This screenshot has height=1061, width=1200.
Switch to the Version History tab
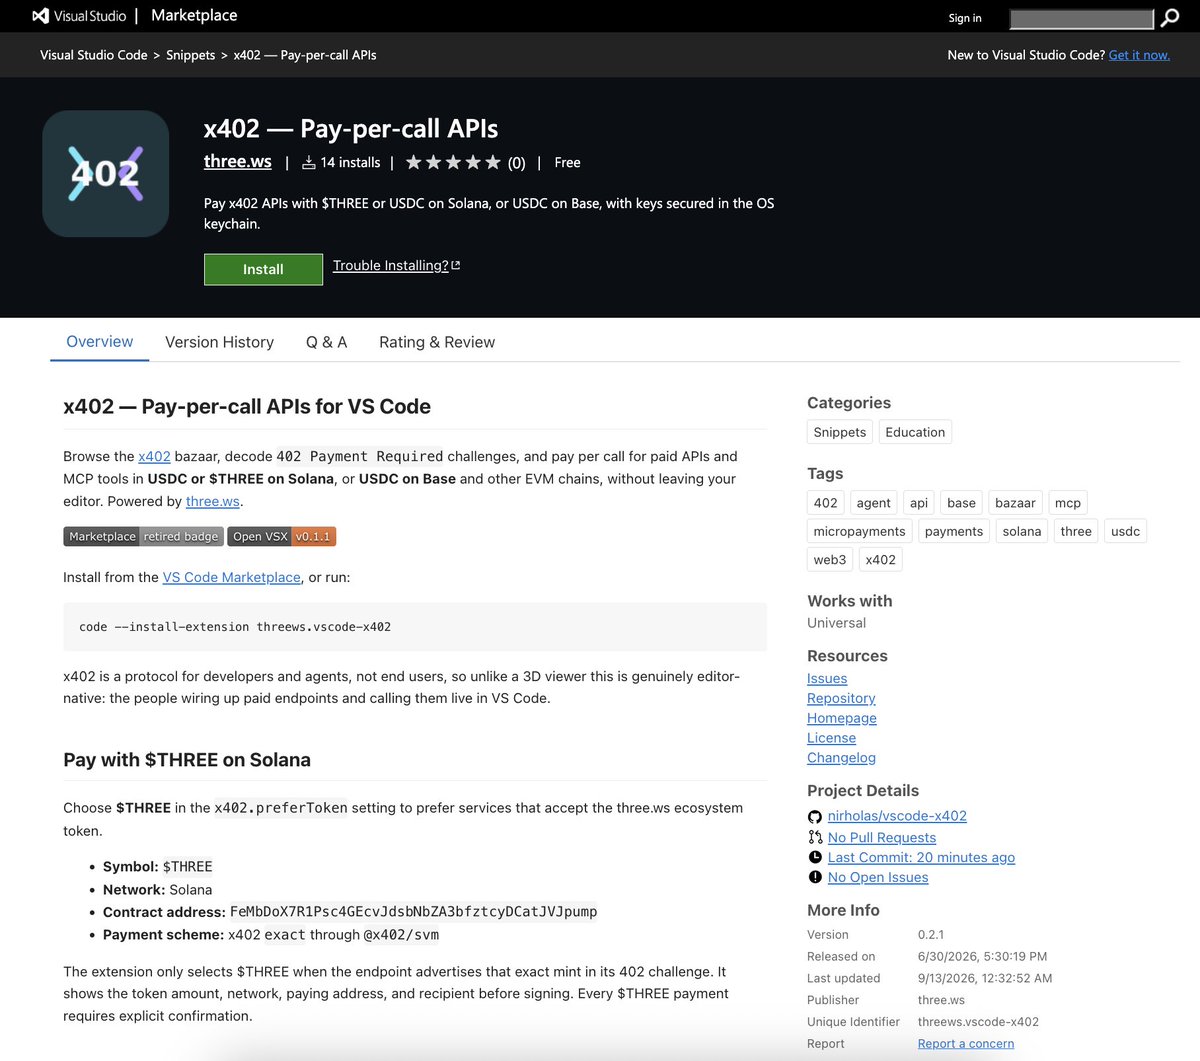(219, 342)
